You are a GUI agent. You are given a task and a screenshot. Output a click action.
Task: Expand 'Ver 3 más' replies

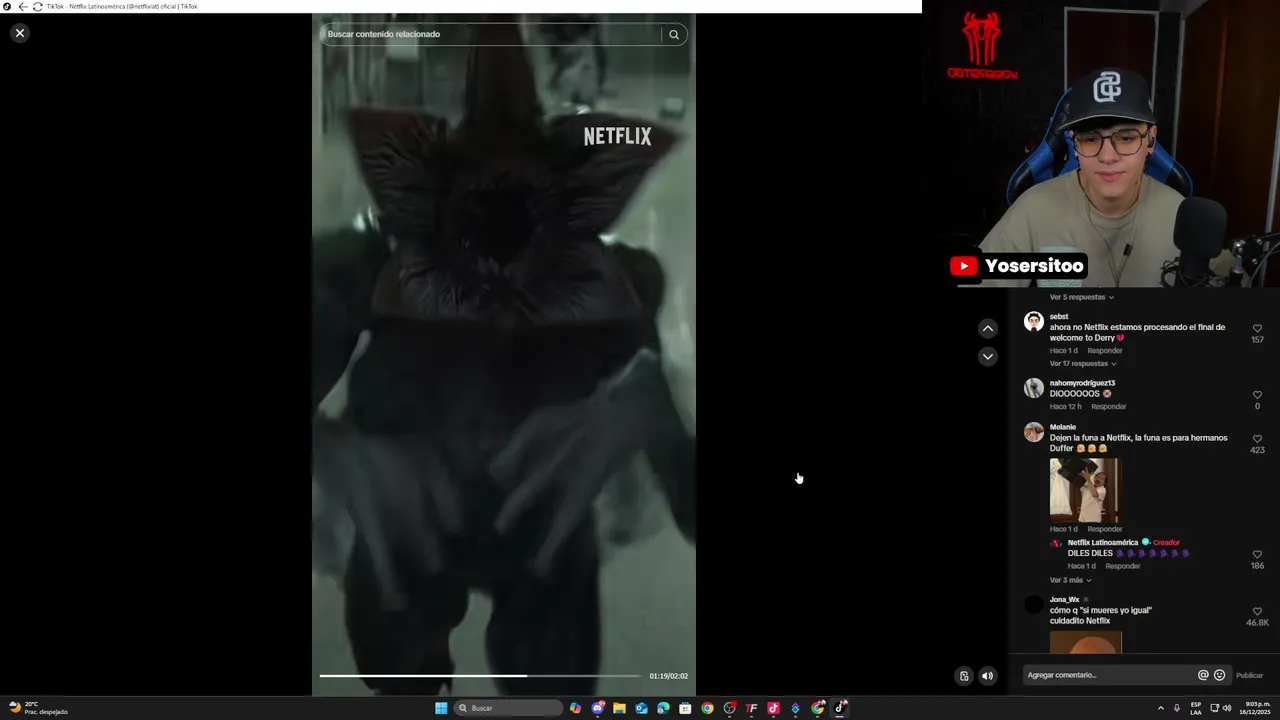(x=1070, y=580)
